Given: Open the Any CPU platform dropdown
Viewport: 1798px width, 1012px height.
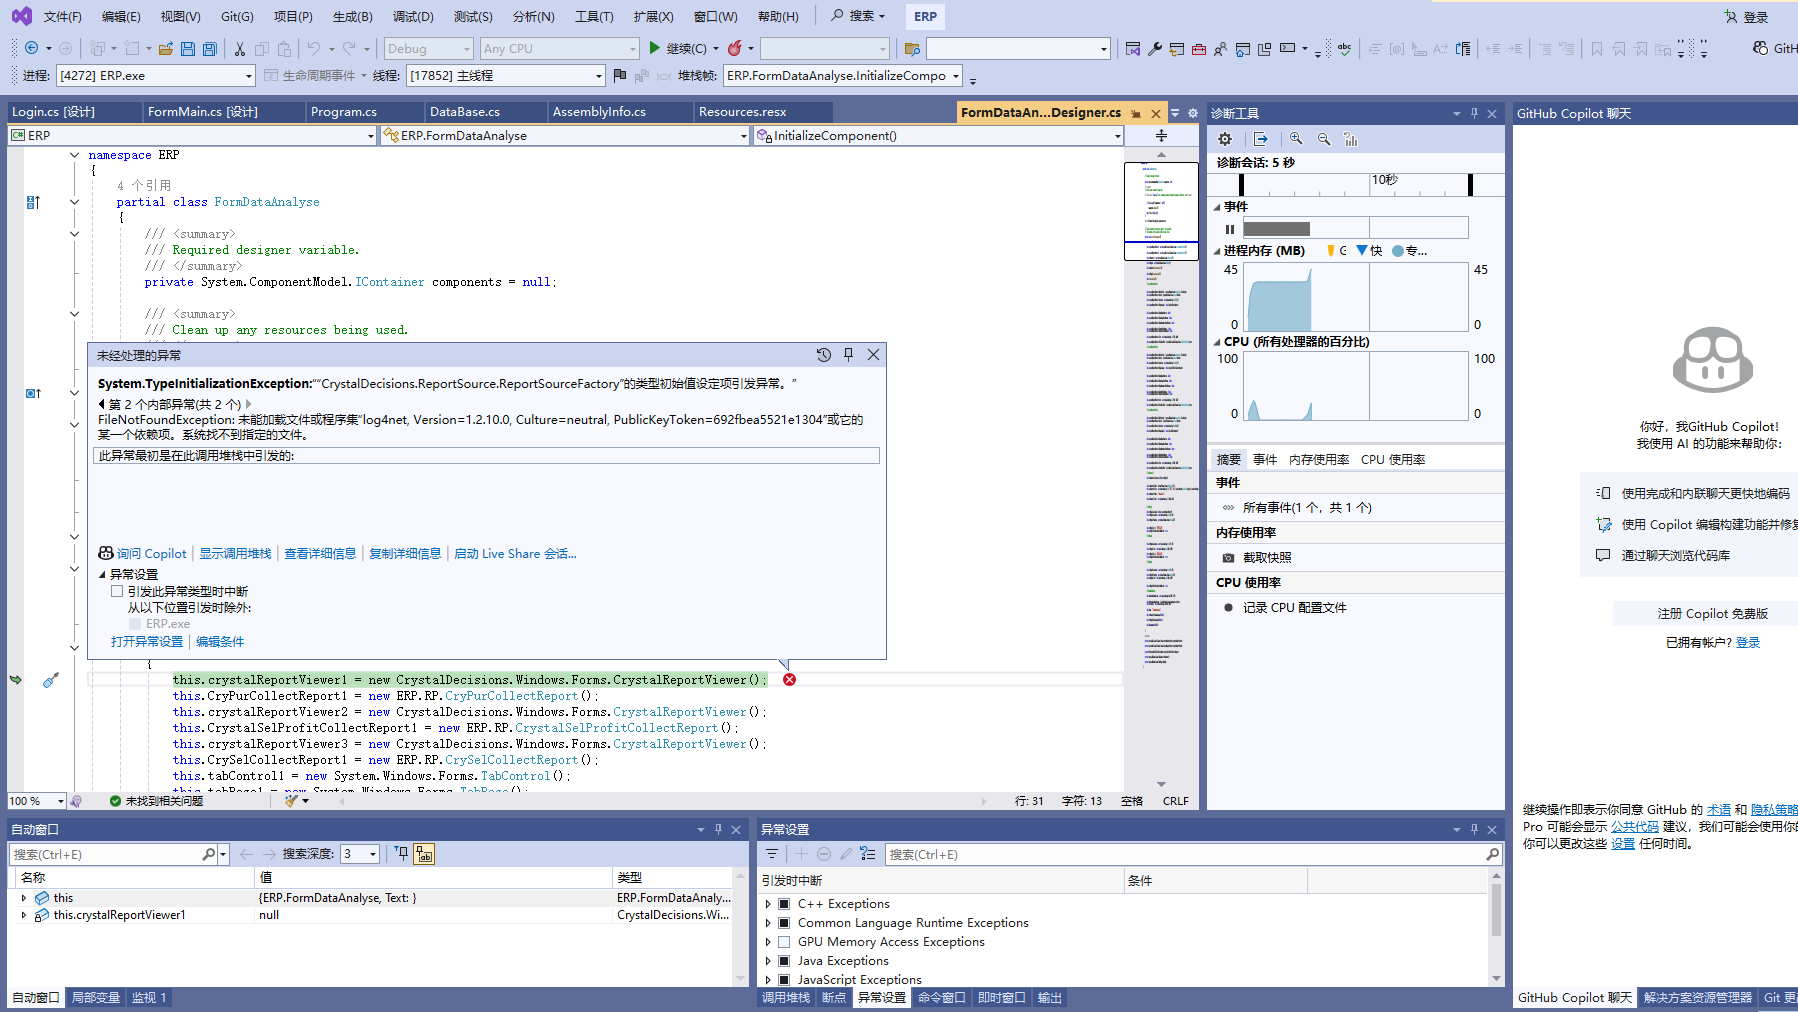Looking at the screenshot, I should 559,48.
